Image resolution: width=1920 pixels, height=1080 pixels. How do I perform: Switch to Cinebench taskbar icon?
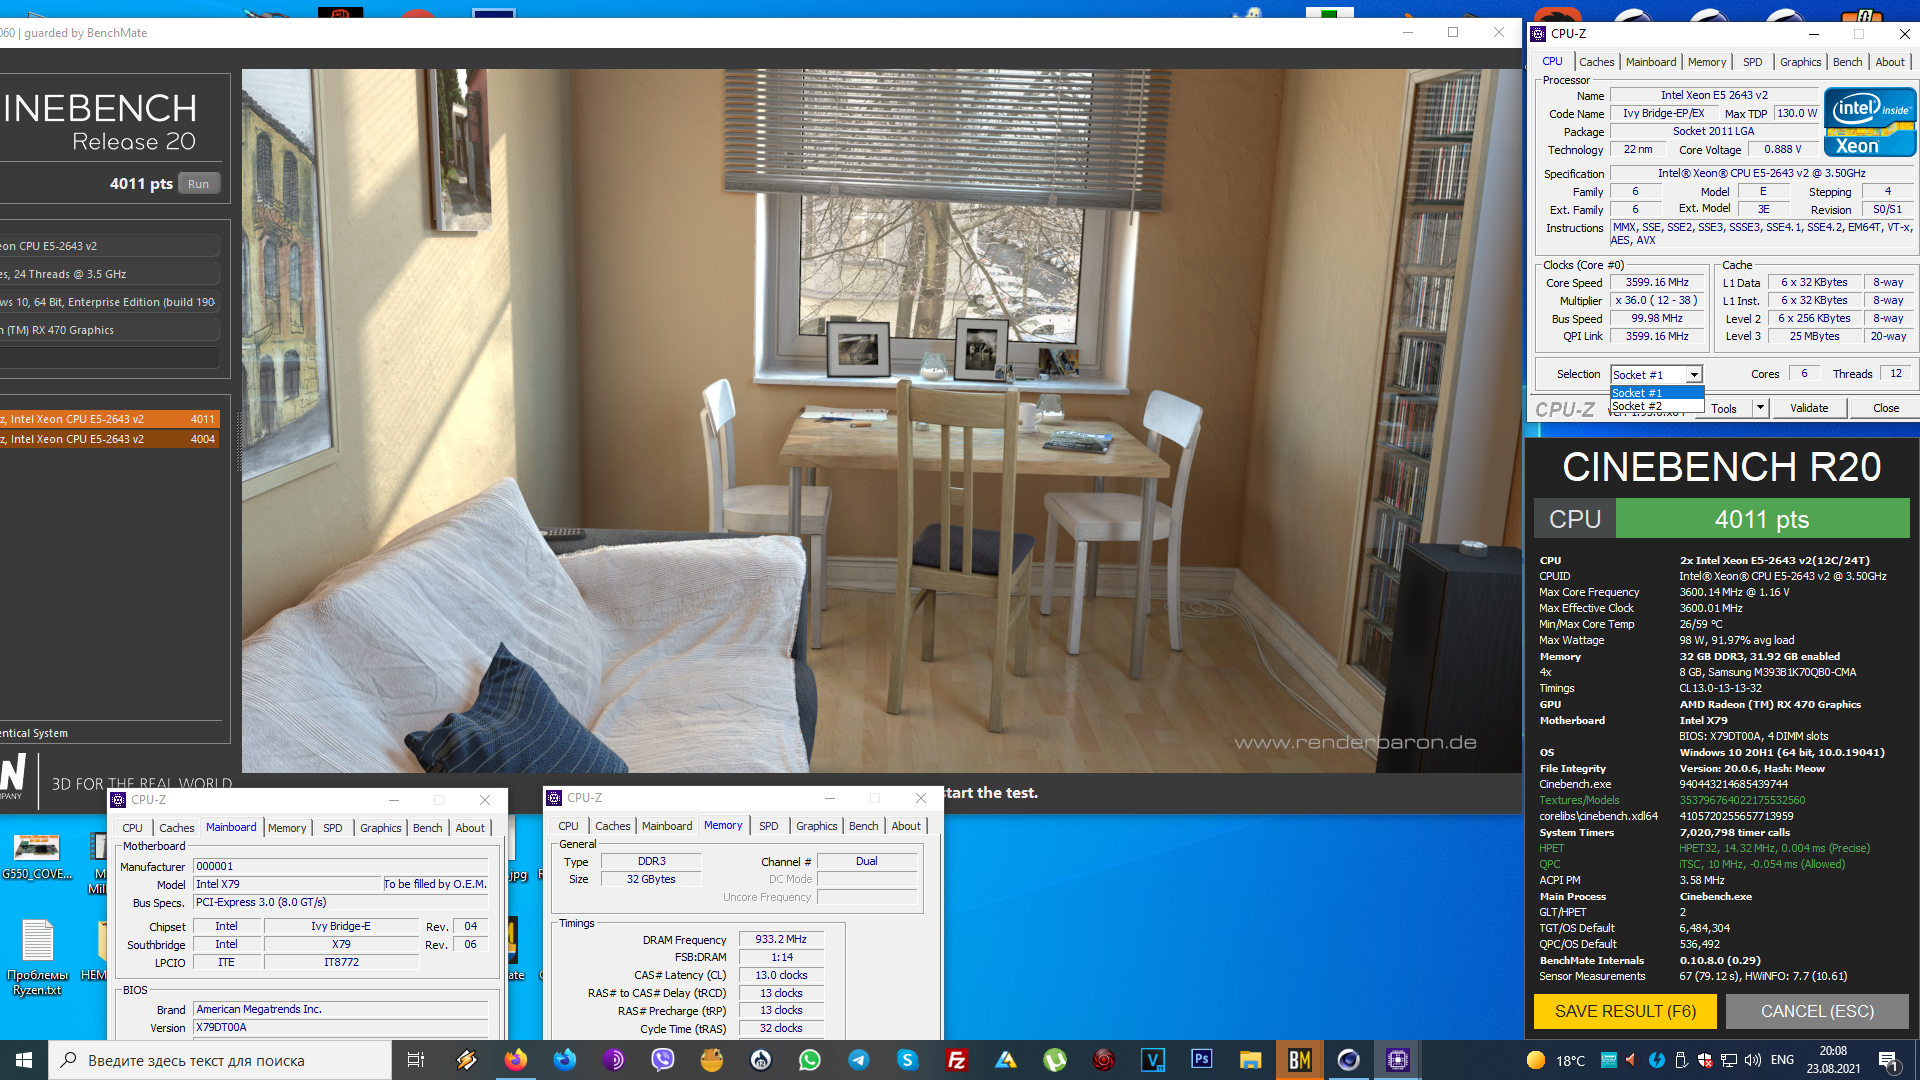click(1349, 1060)
